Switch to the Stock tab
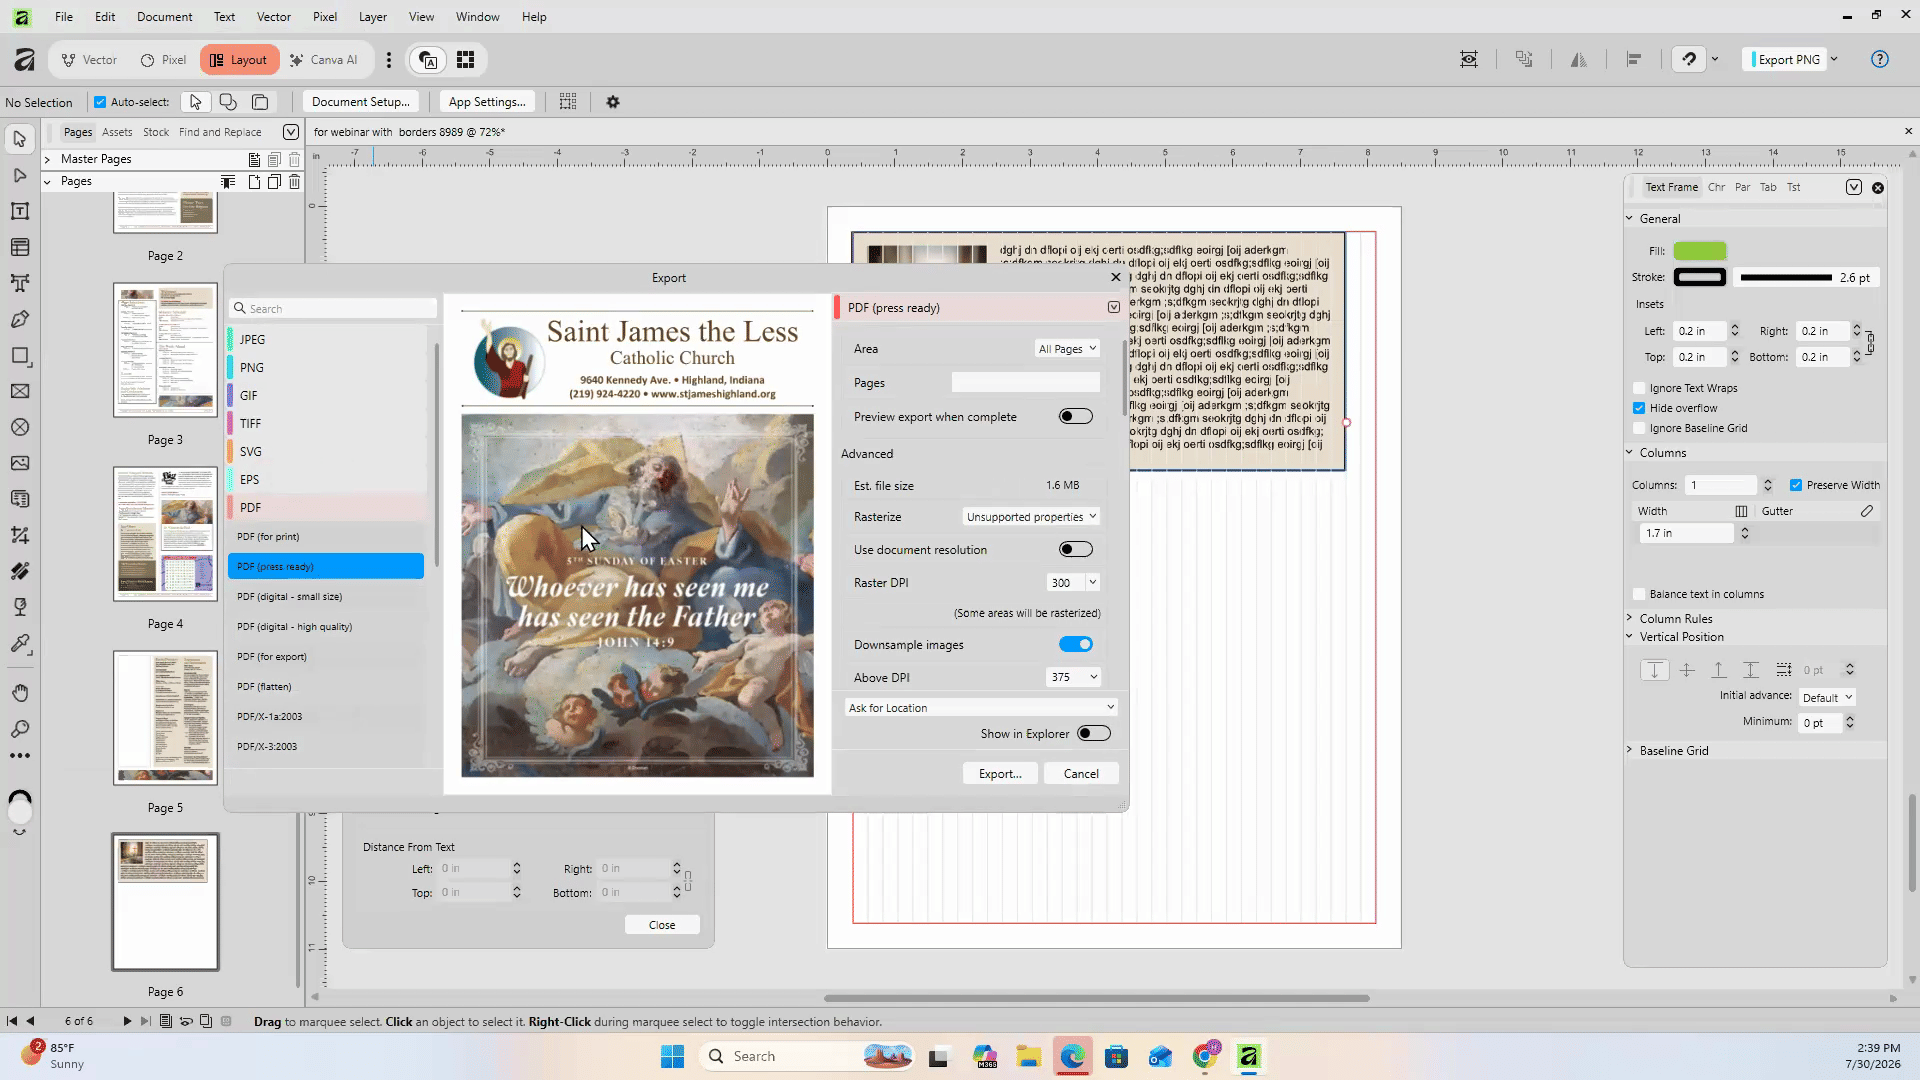 156,132
